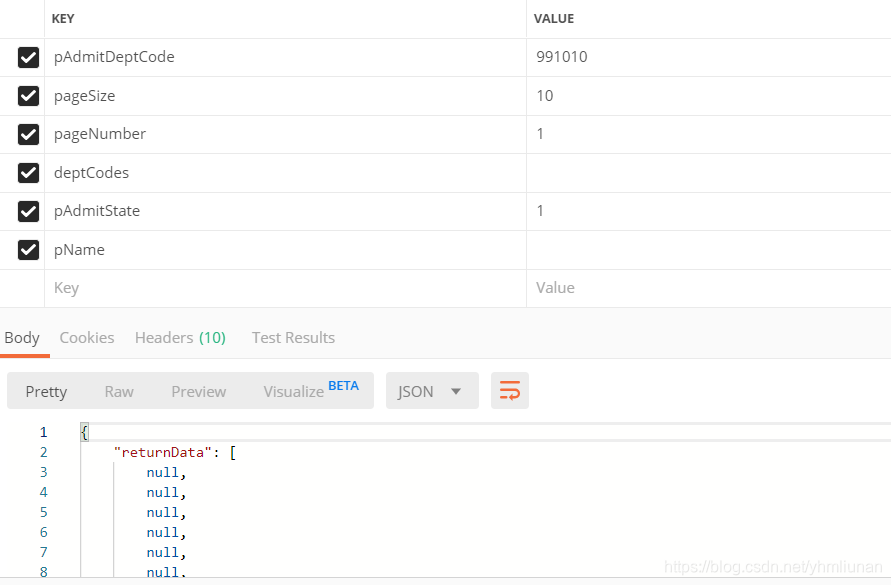Image resolution: width=891 pixels, height=585 pixels.
Task: Select the Pretty response view
Action: point(46,391)
